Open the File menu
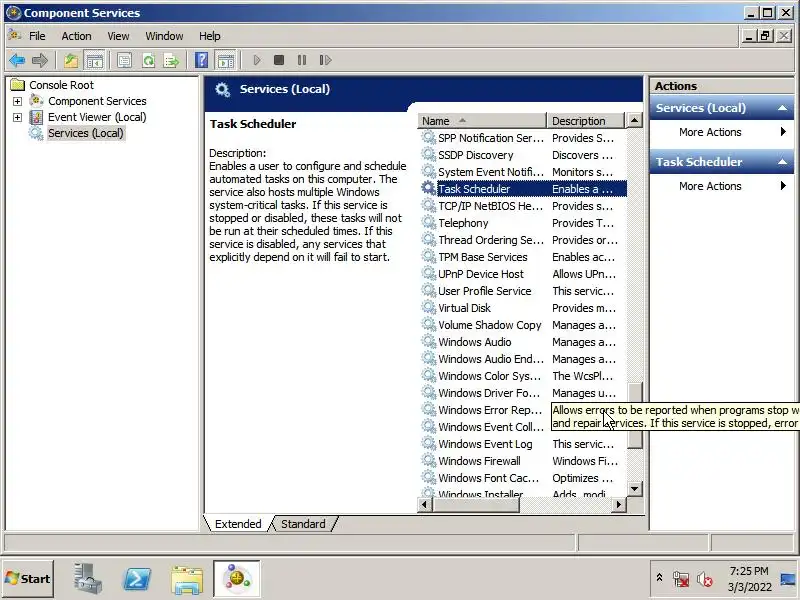Viewport: 800px width, 600px height. (x=37, y=36)
